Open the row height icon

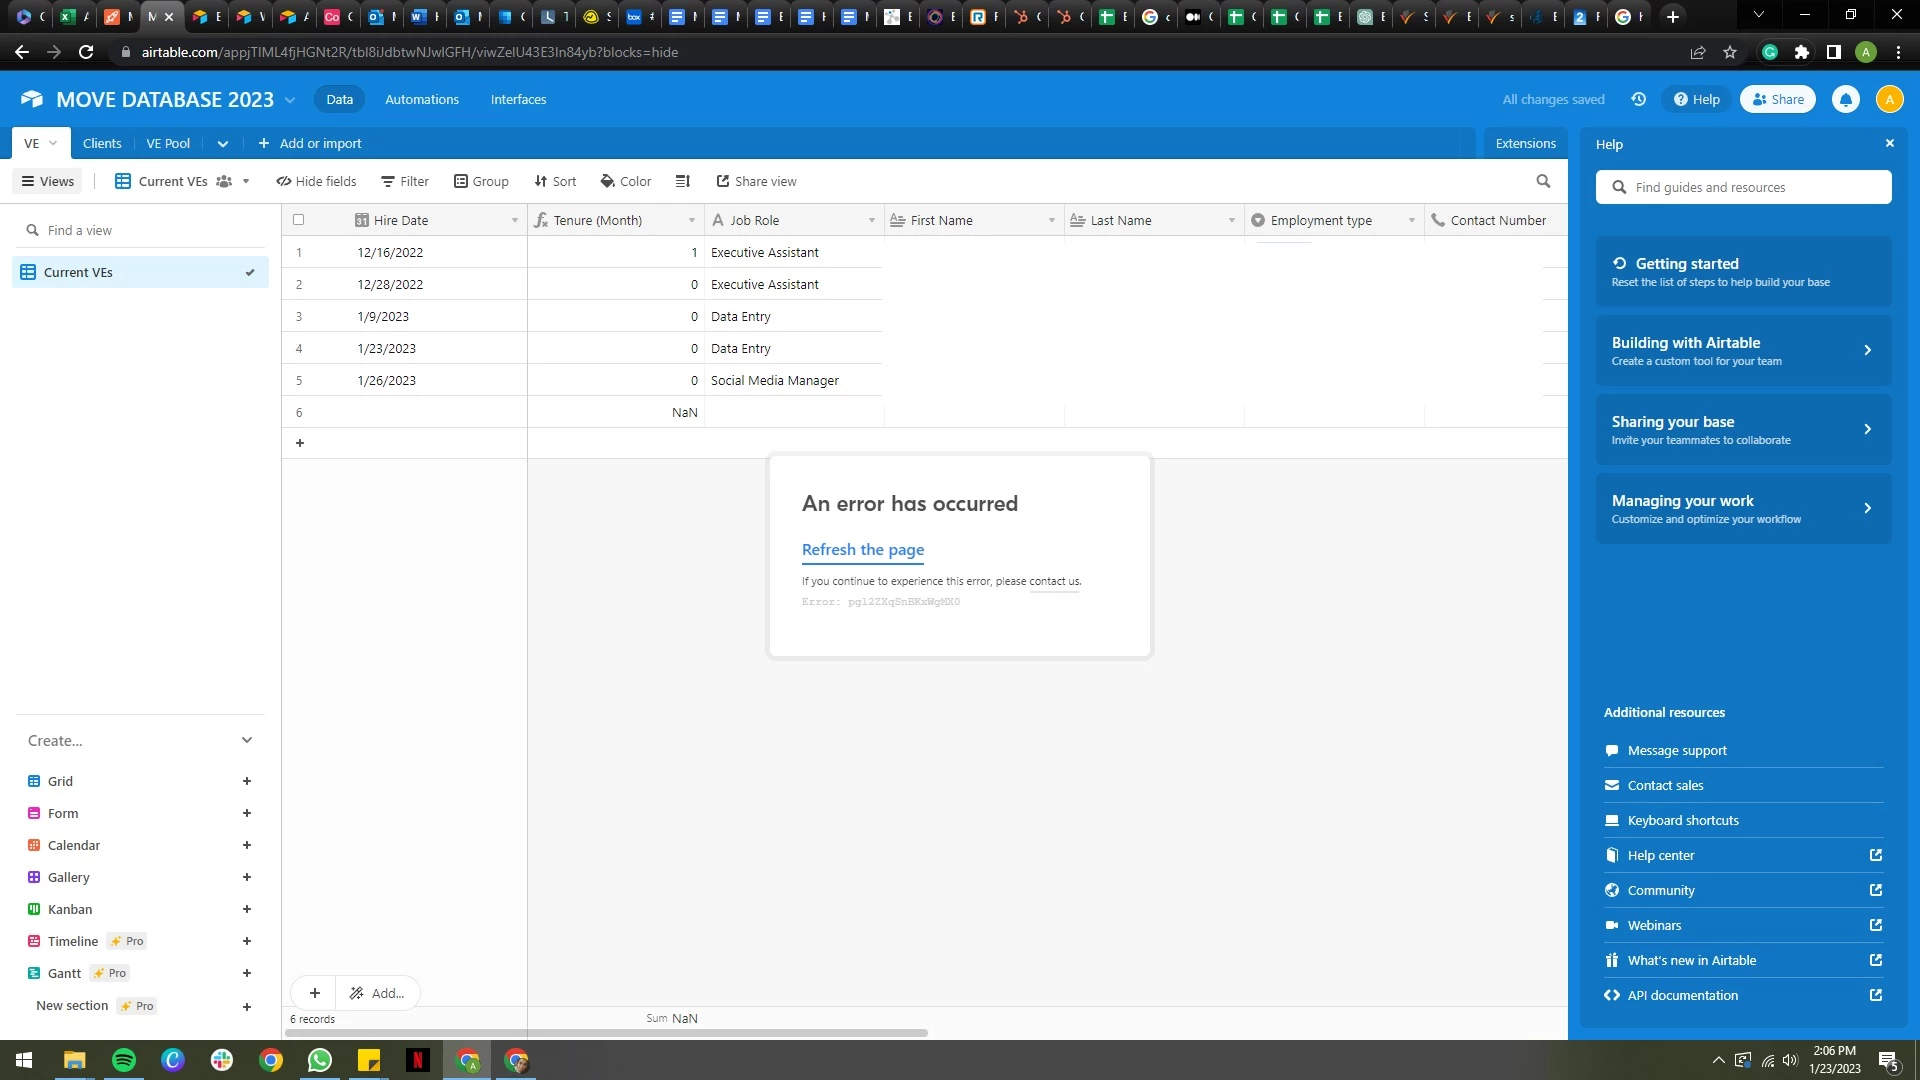coord(683,181)
